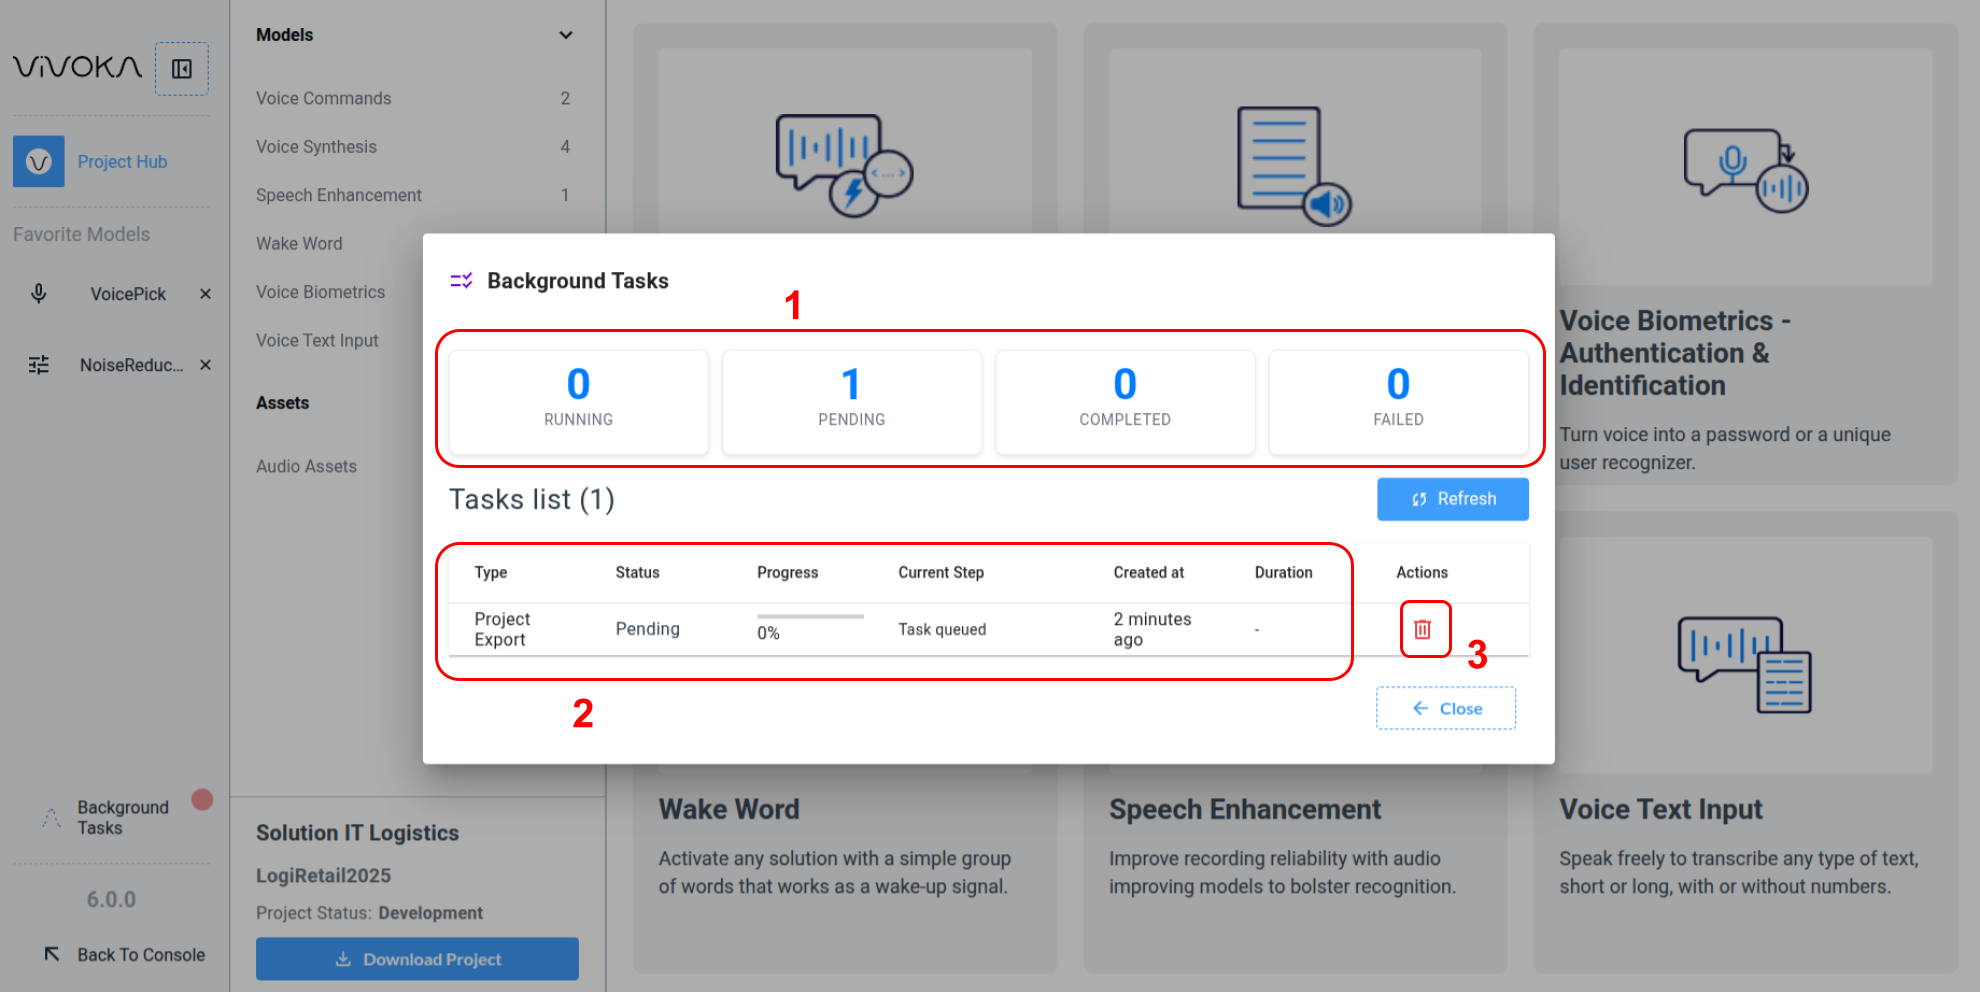Open Audio Assets in the sidebar

tap(306, 466)
